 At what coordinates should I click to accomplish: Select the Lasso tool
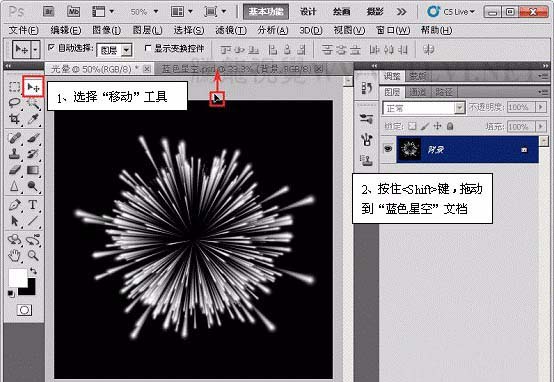tap(14, 103)
